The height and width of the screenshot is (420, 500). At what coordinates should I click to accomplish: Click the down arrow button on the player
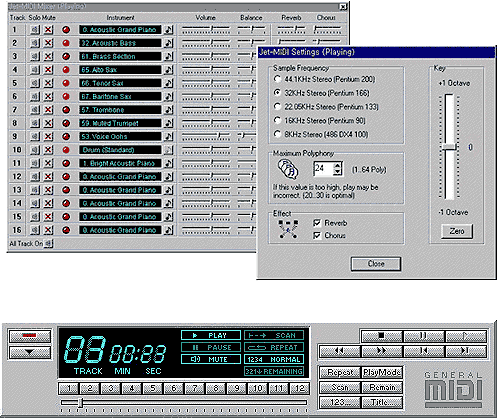pos(30,352)
